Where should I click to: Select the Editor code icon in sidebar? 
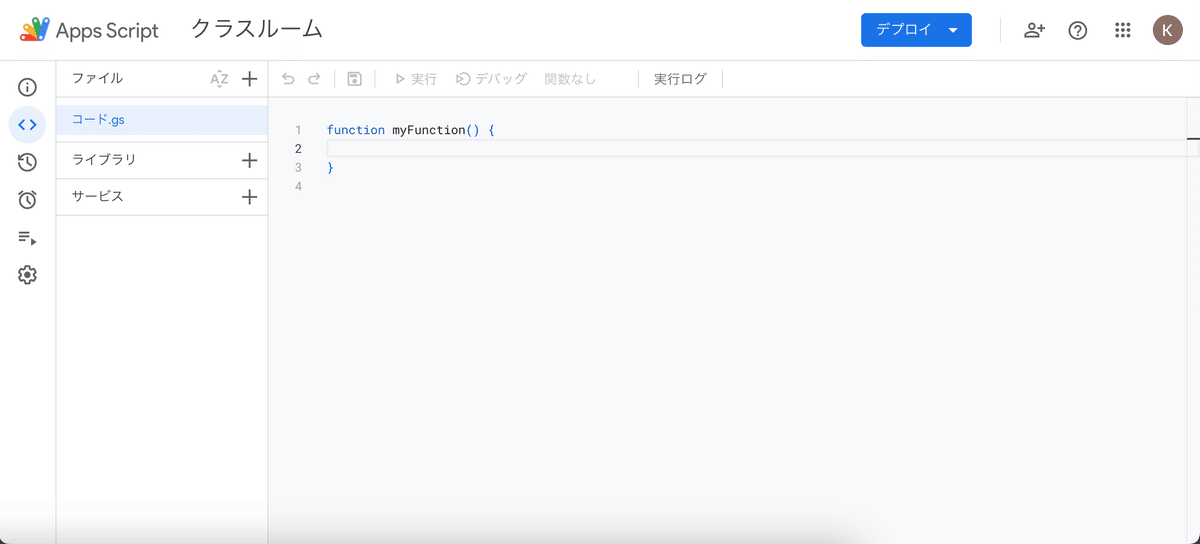(28, 125)
